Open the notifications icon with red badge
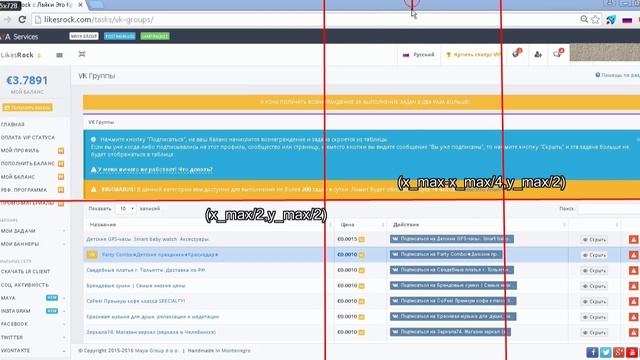This screenshot has width=640, height=360. click(517, 53)
